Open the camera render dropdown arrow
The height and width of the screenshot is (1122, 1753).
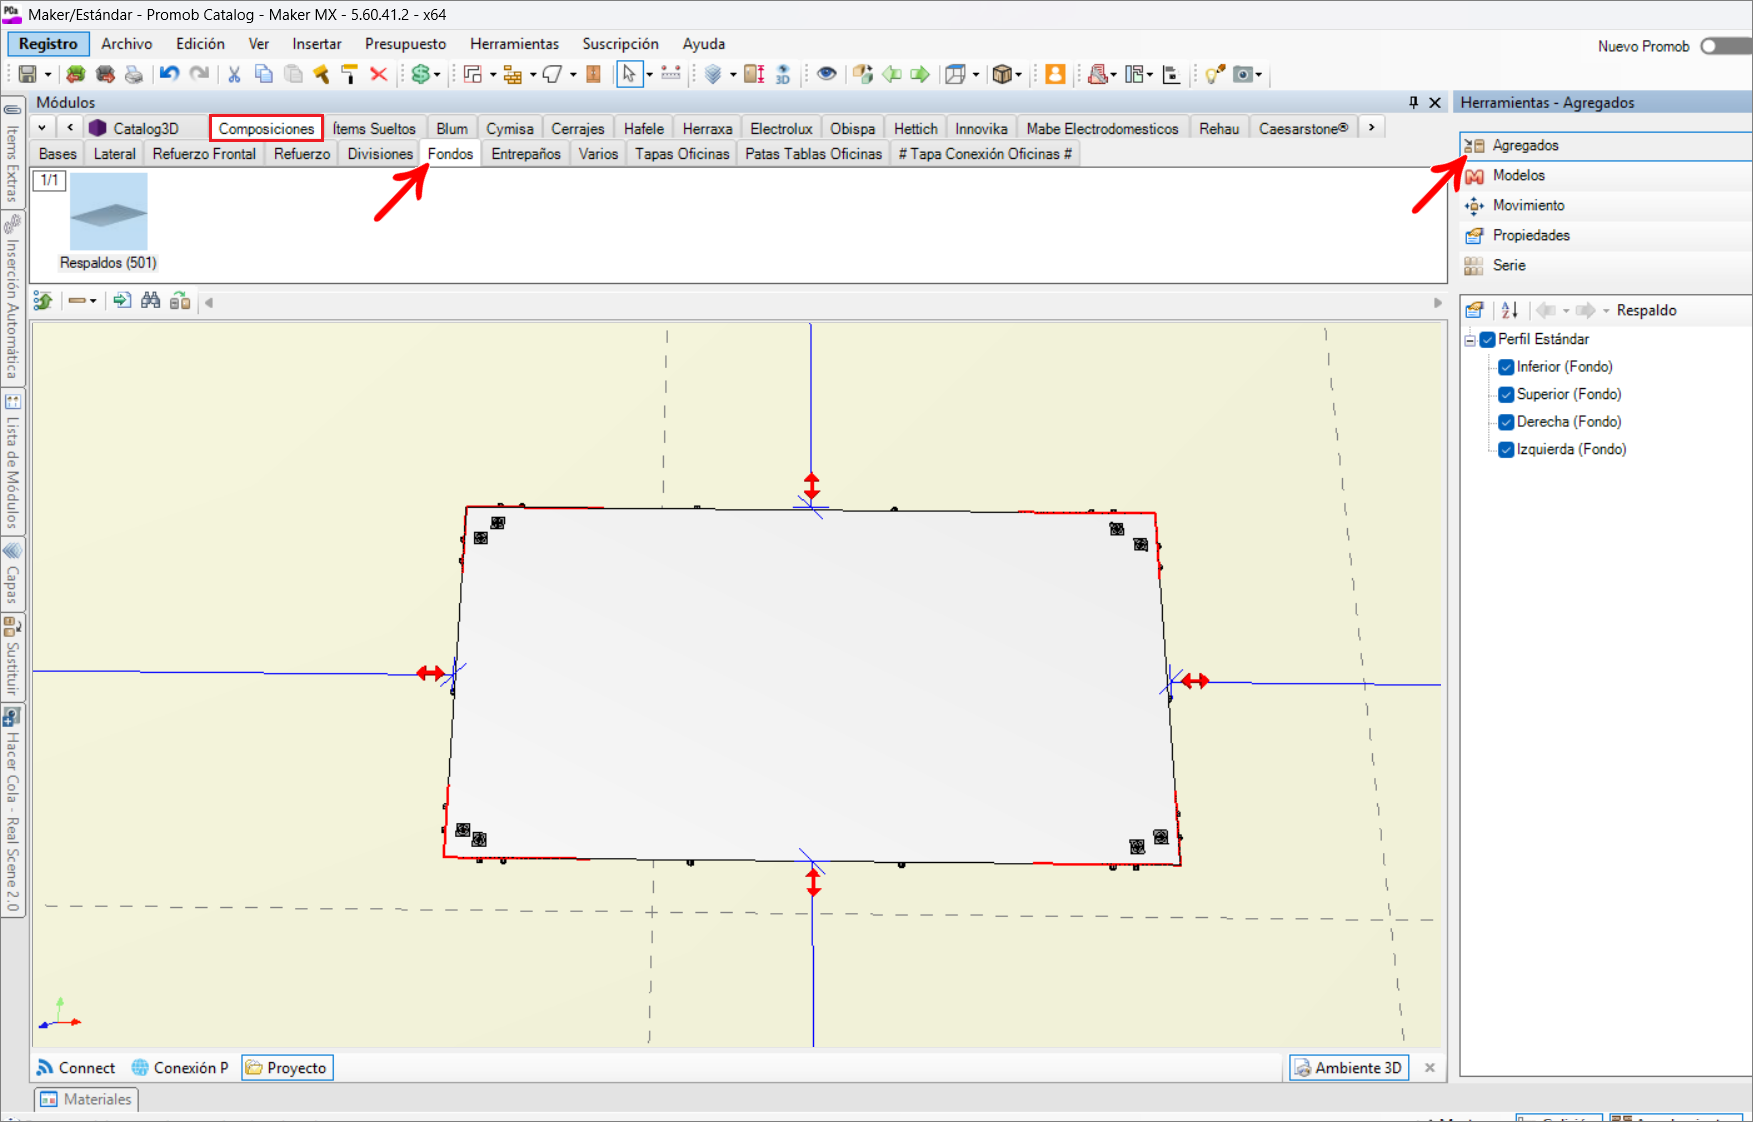pos(1259,75)
